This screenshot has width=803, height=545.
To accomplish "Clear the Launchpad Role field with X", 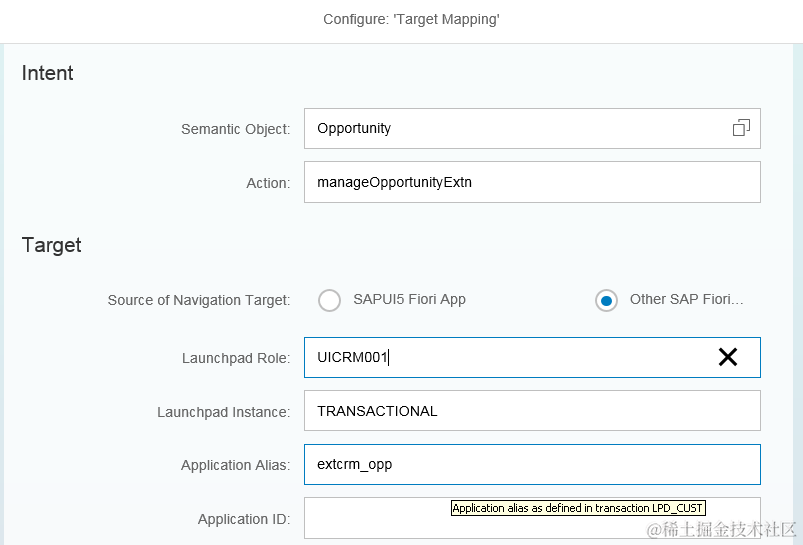I will pos(728,357).
